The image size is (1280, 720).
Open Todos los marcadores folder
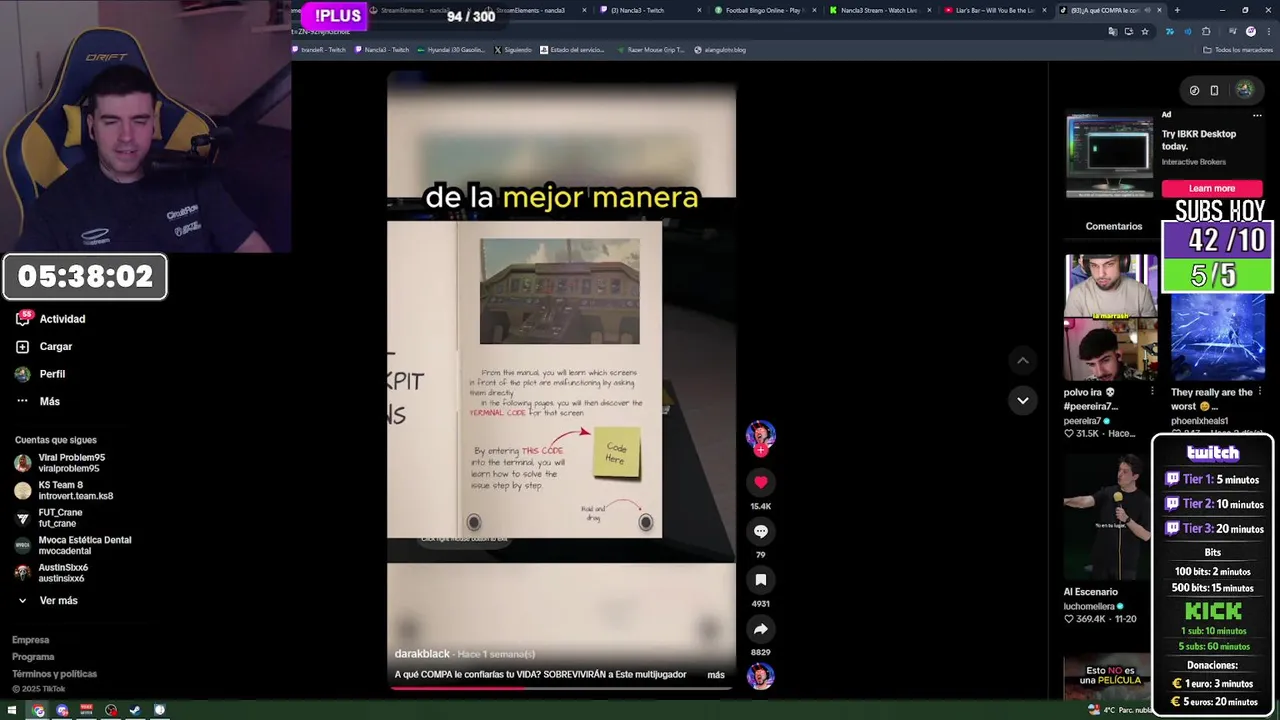point(1238,50)
